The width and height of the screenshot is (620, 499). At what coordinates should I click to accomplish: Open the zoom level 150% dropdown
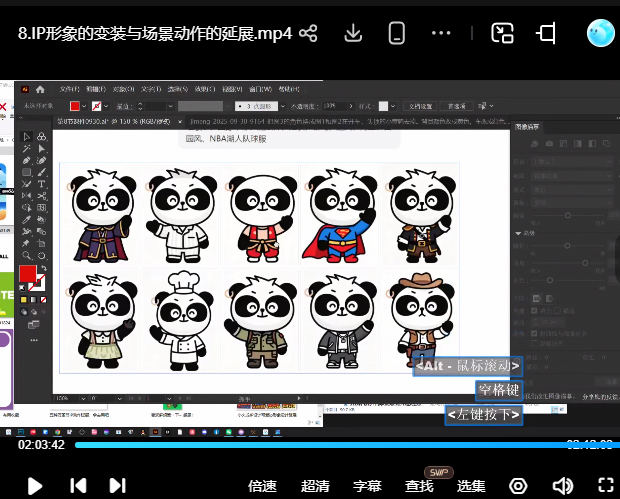pyautogui.click(x=83, y=399)
